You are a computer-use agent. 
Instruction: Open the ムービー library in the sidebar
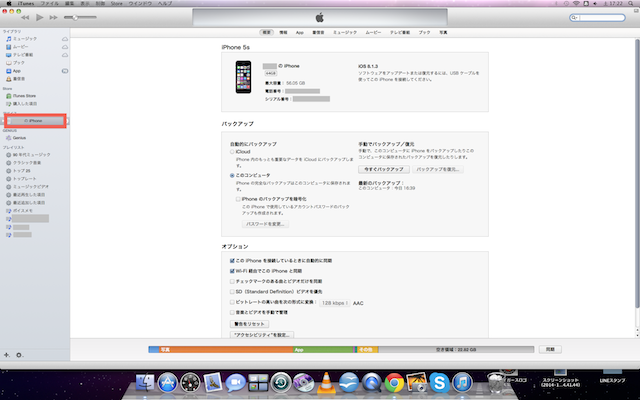(x=20, y=47)
